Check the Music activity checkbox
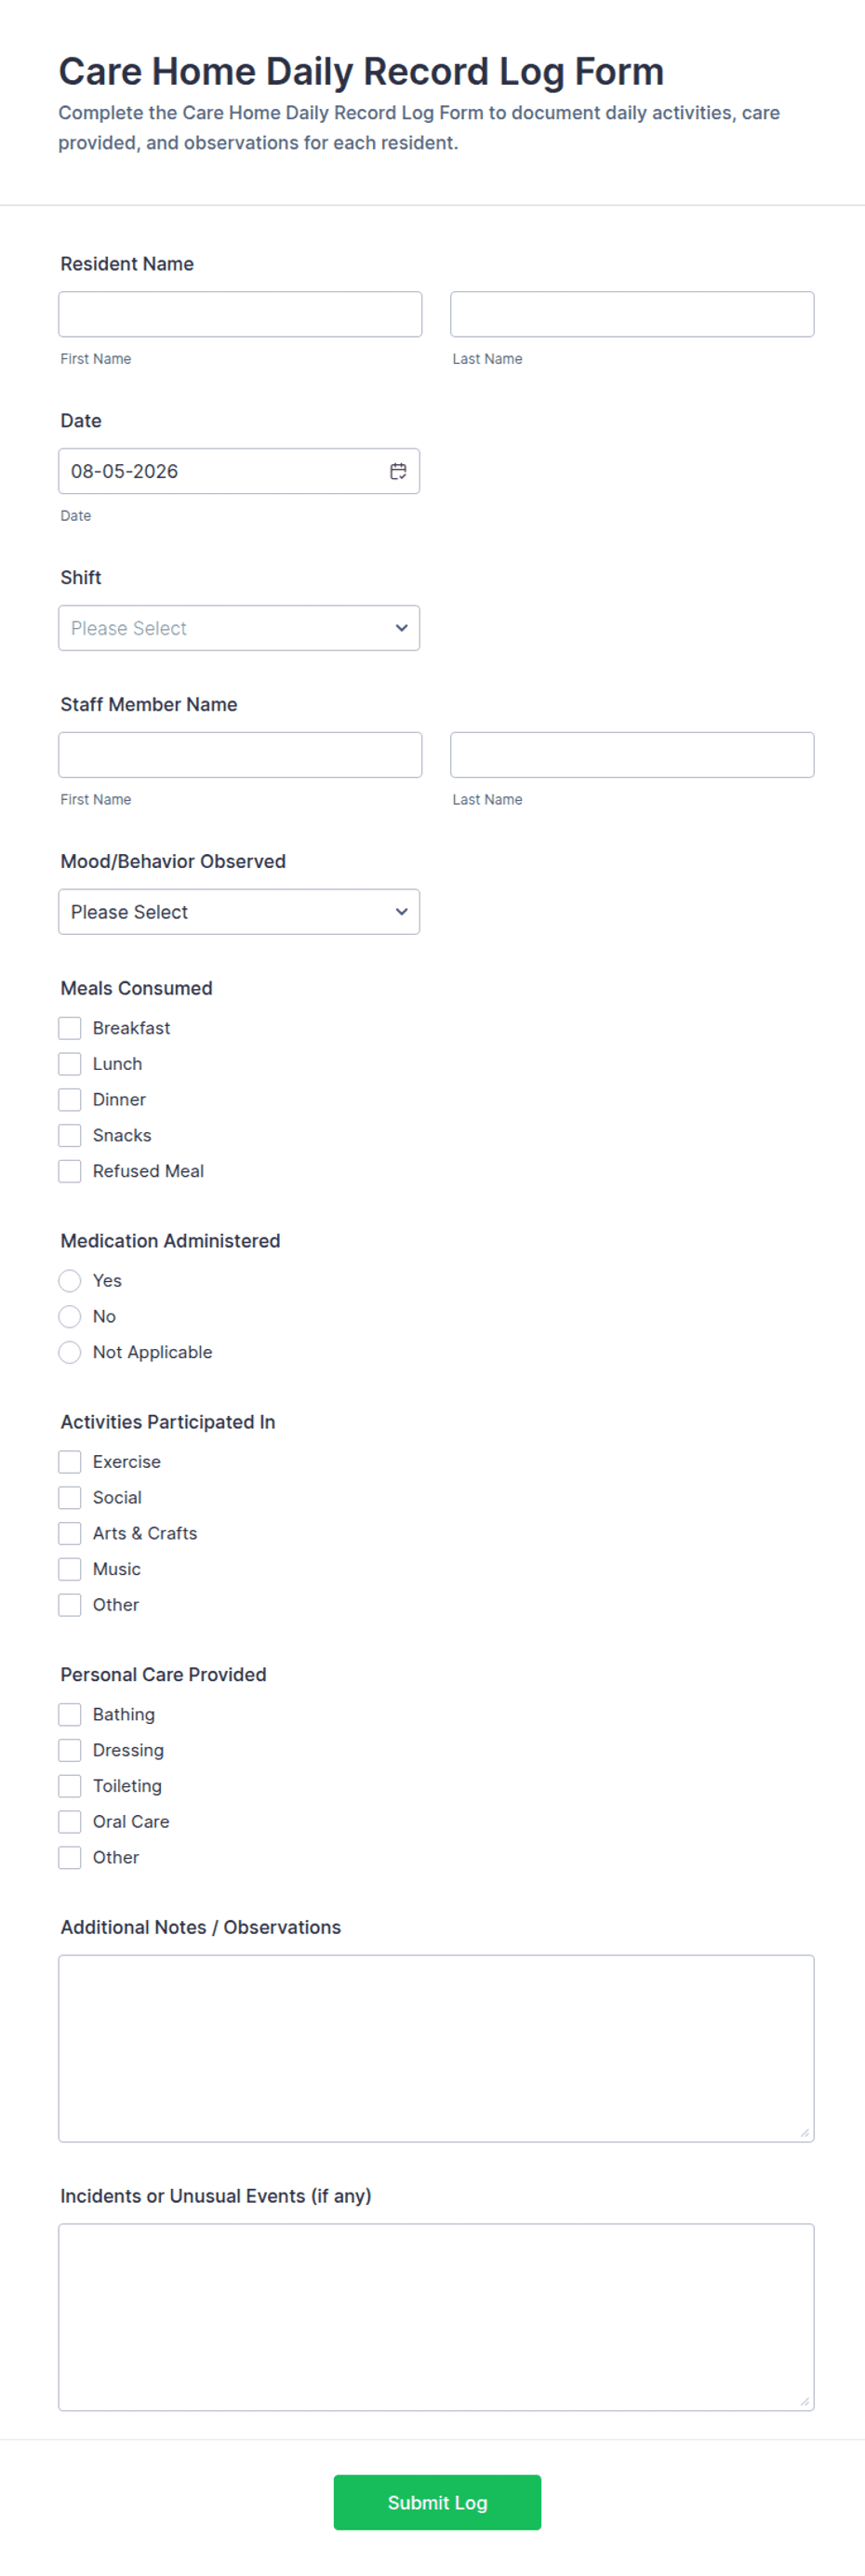Viewport: 865px width, 2576px height. (70, 1569)
